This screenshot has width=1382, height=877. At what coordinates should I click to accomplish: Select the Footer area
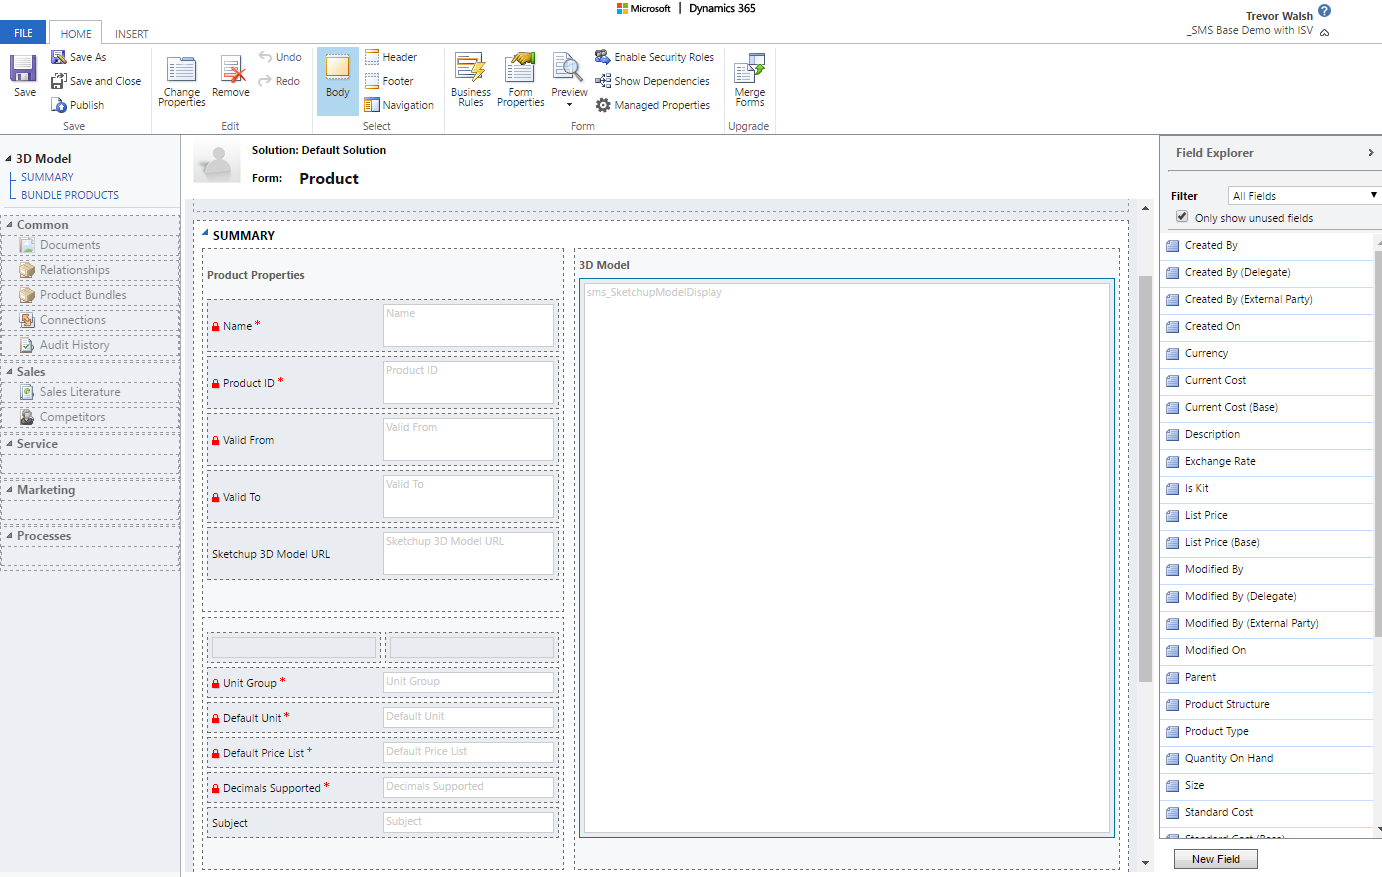[389, 81]
